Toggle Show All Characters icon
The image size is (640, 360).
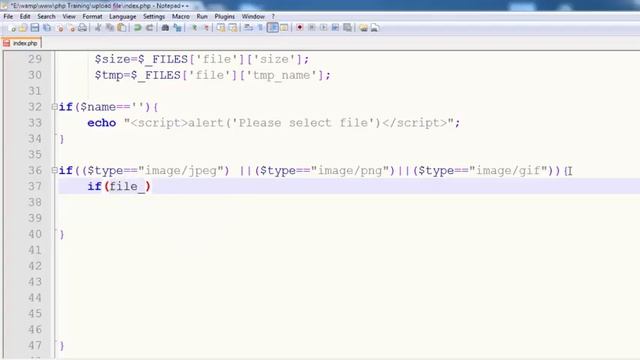(260, 28)
